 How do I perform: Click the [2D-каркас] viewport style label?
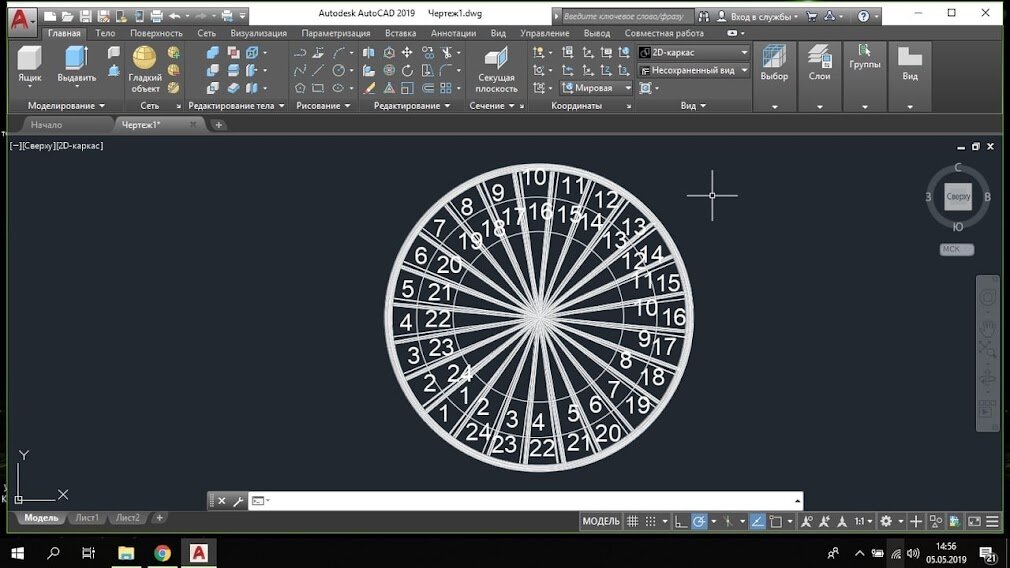tap(79, 146)
